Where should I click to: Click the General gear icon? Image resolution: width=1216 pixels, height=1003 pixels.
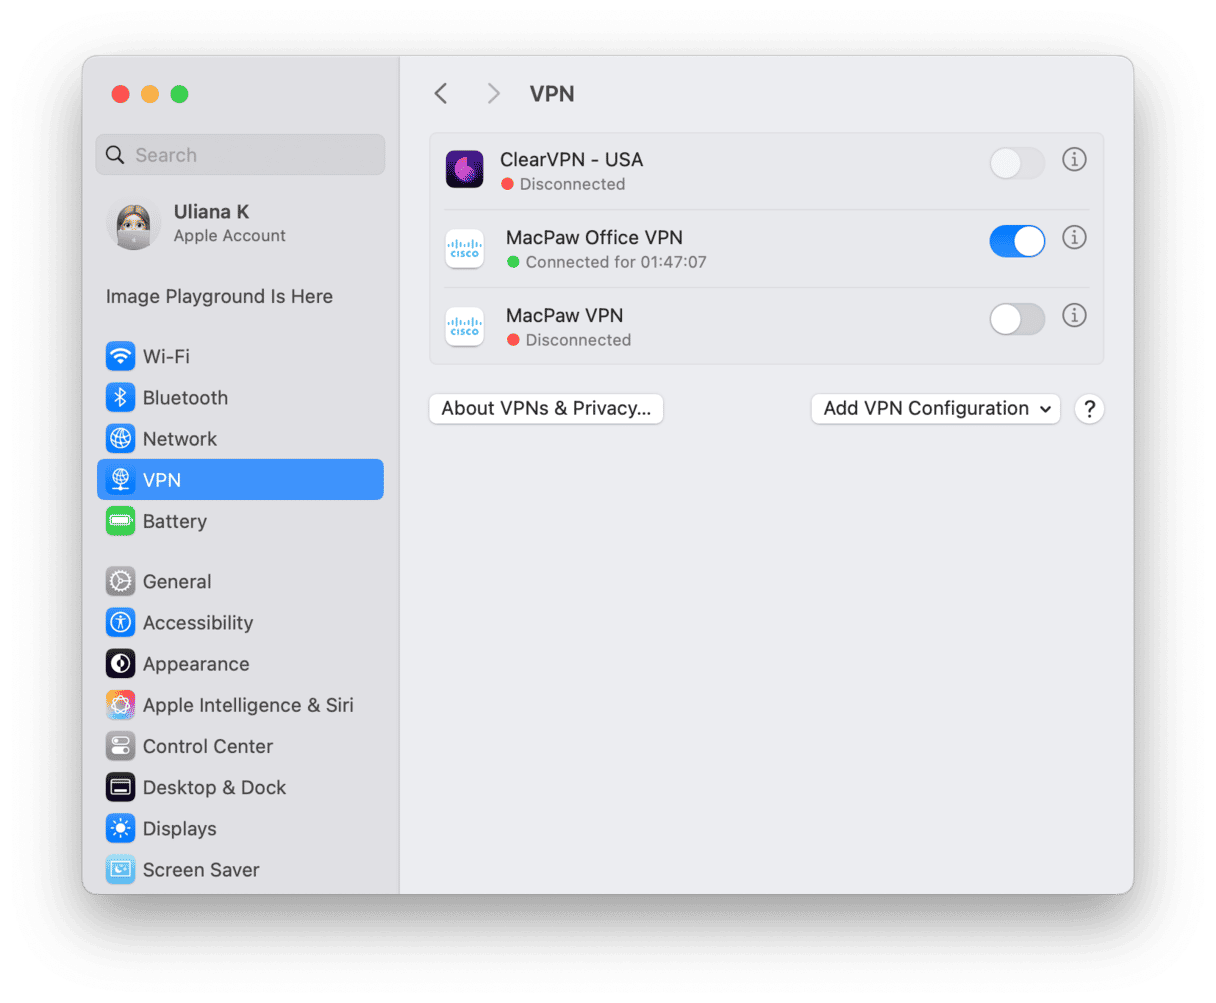coord(120,581)
